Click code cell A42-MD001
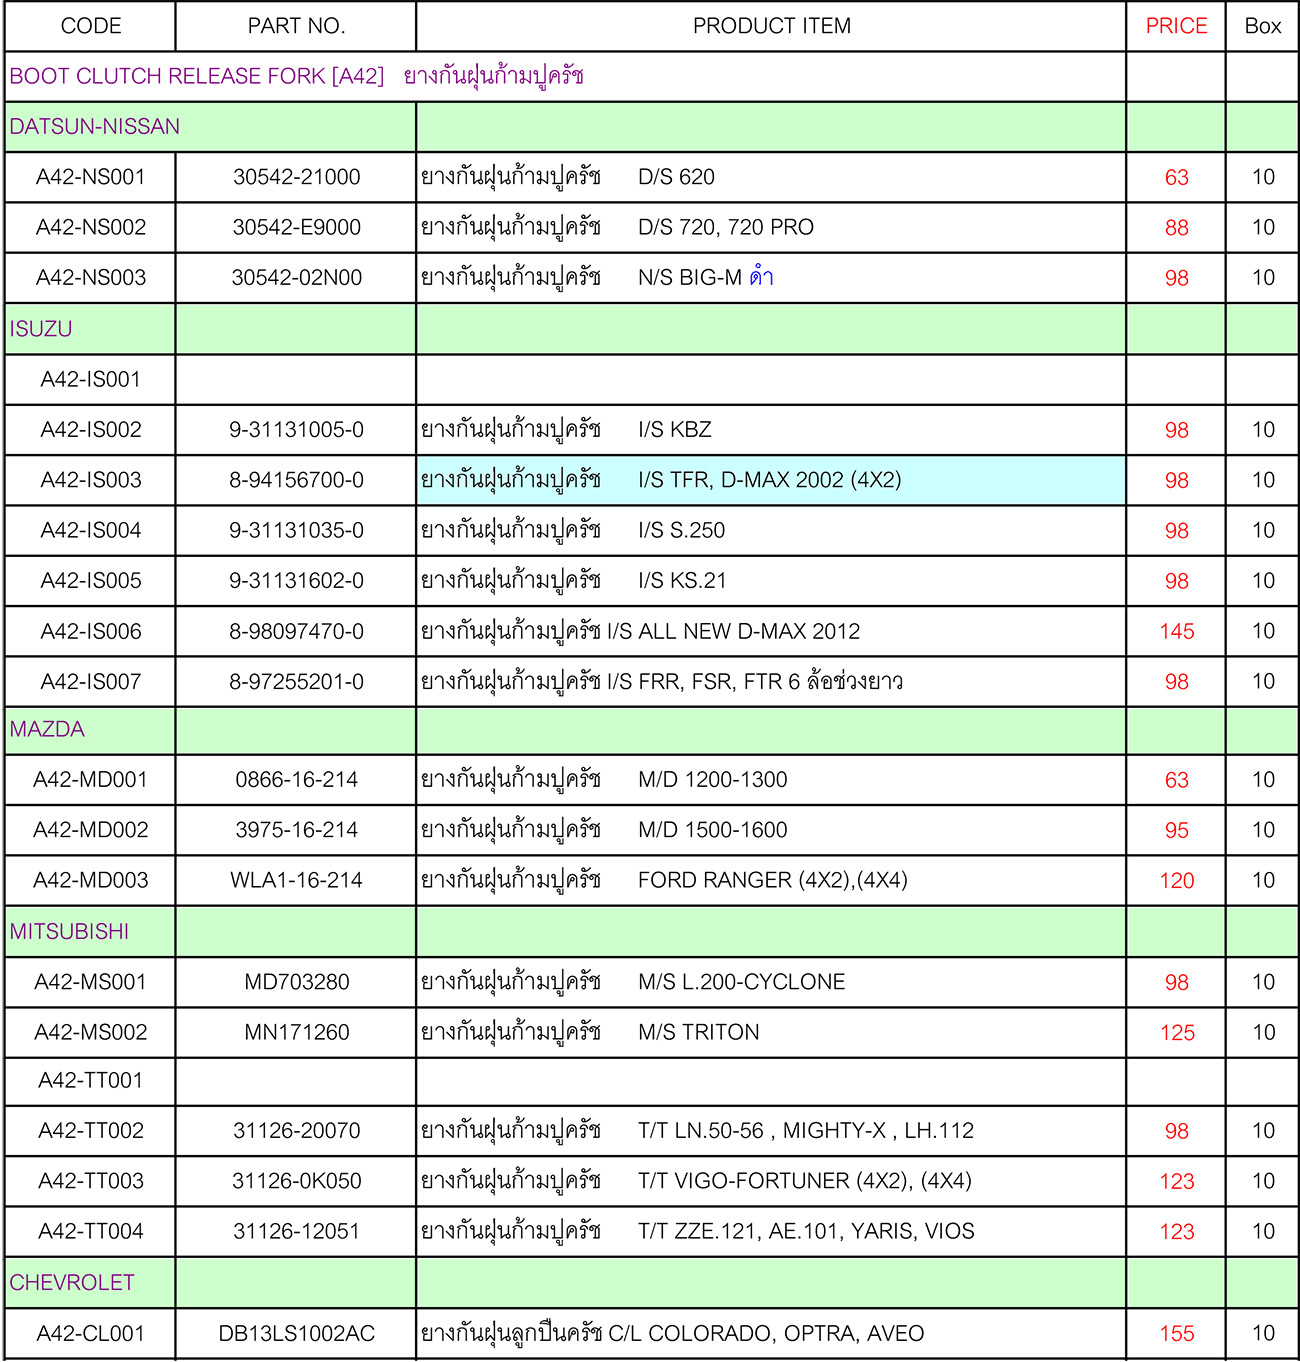Image resolution: width=1300 pixels, height=1362 pixels. [91, 780]
